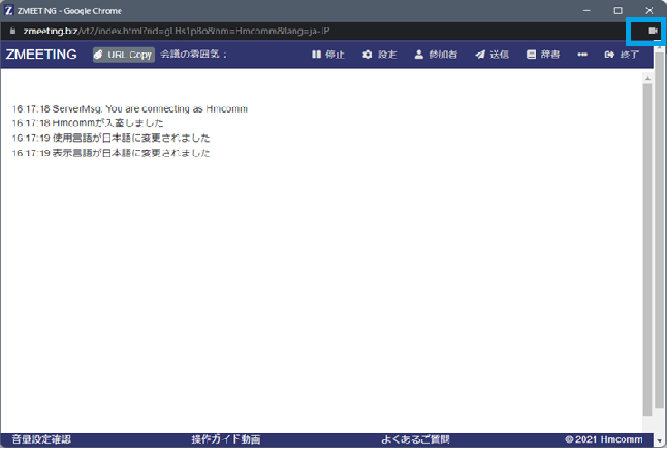Select the 'You are connecting as Hmcomm' message
The width and height of the screenshot is (668, 449).
tap(130, 109)
